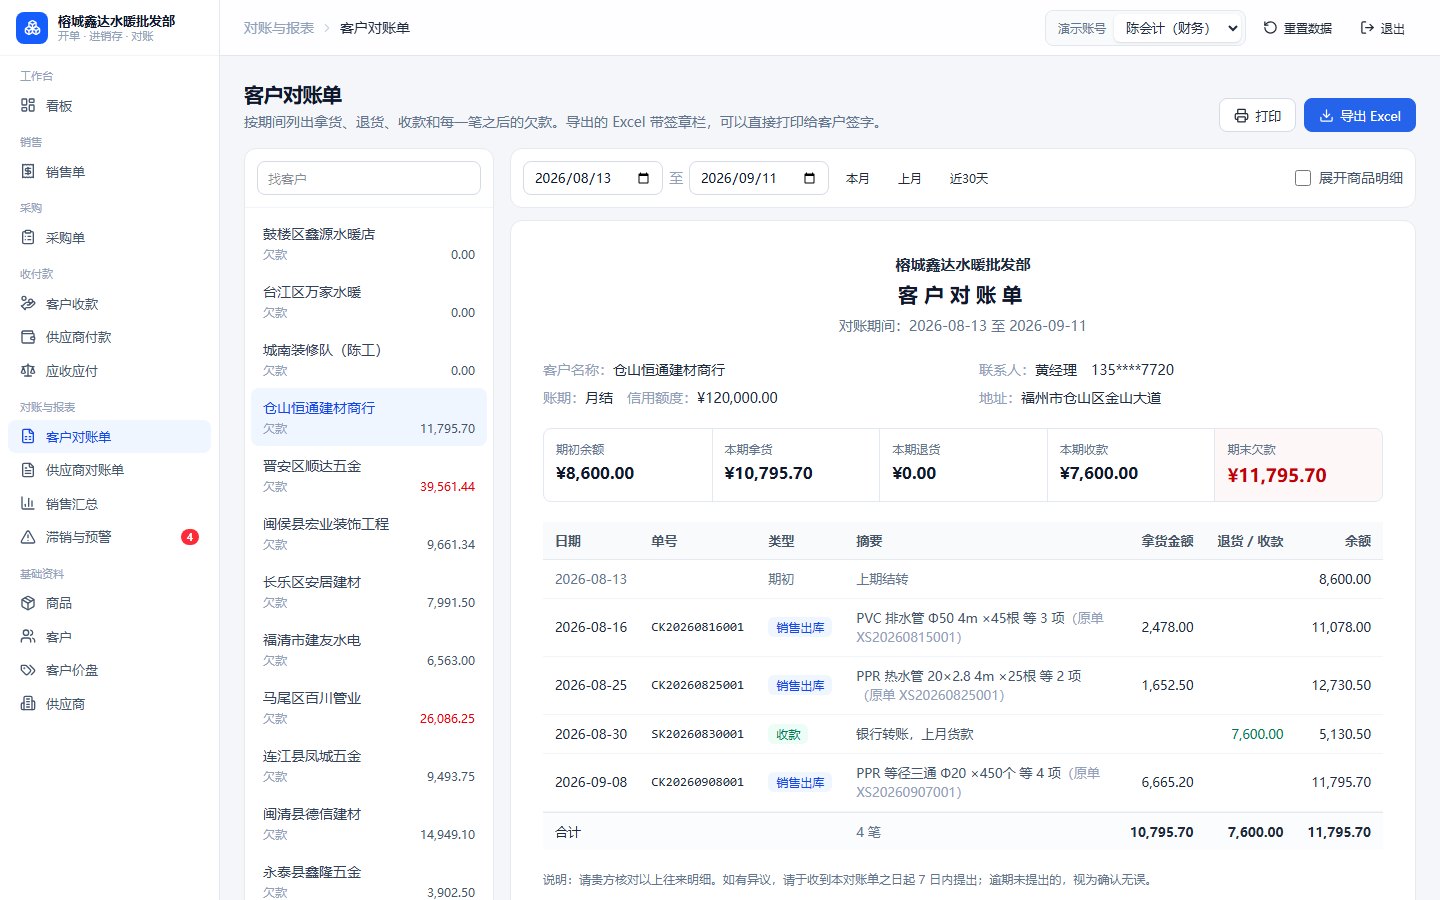The height and width of the screenshot is (900, 1440).
Task: Click the 销售单 sidebar icon
Action: [28, 171]
